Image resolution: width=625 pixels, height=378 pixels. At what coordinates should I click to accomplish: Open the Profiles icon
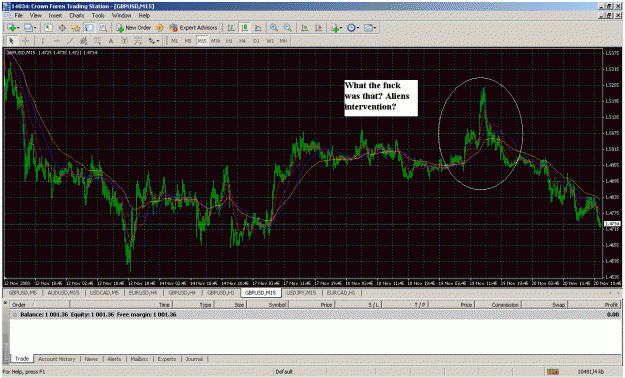pos(28,28)
